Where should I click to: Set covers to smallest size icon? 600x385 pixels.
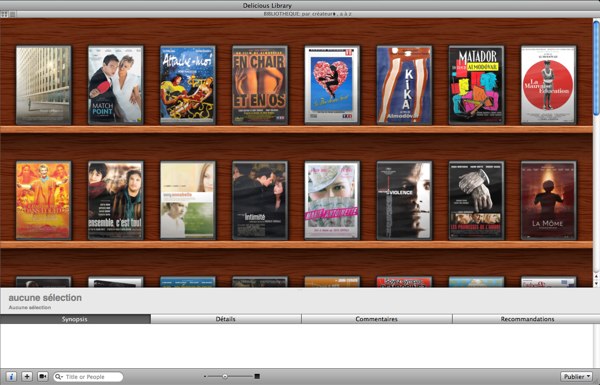click(205, 377)
